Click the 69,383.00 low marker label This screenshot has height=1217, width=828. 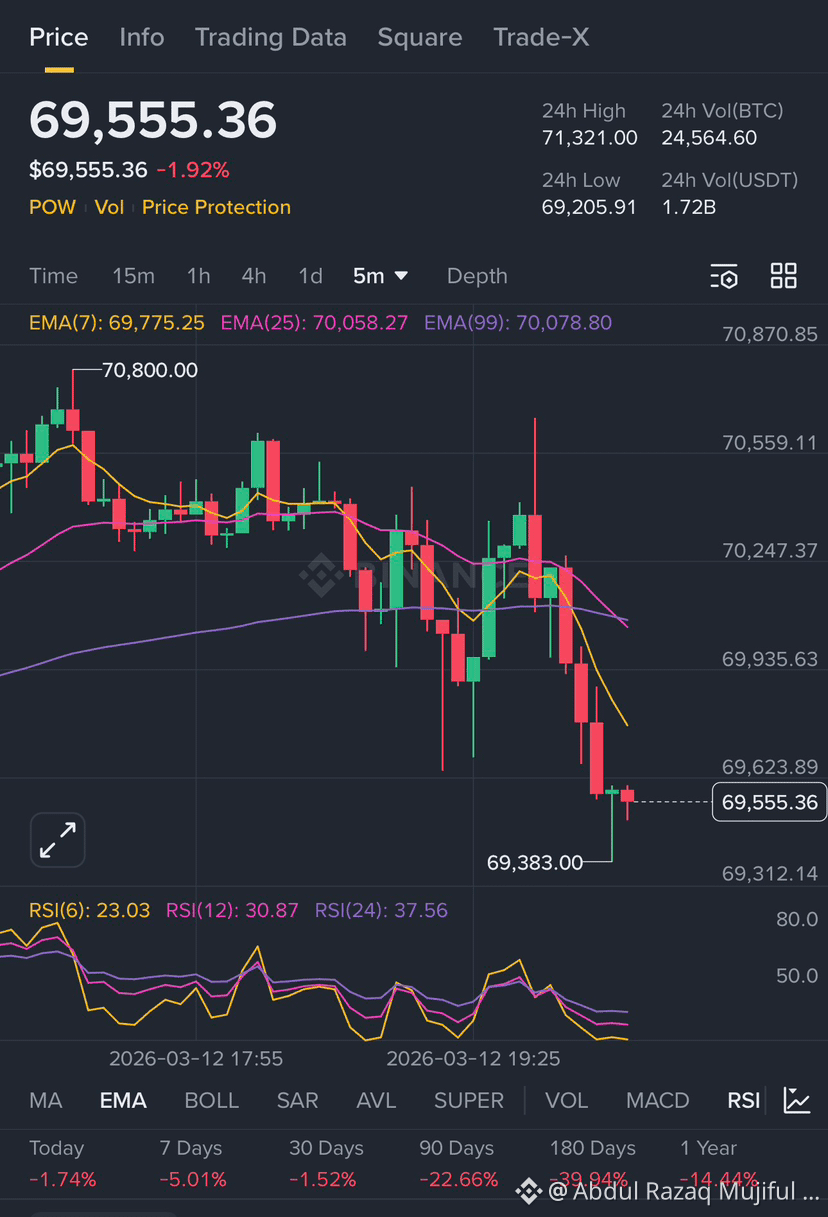click(535, 862)
